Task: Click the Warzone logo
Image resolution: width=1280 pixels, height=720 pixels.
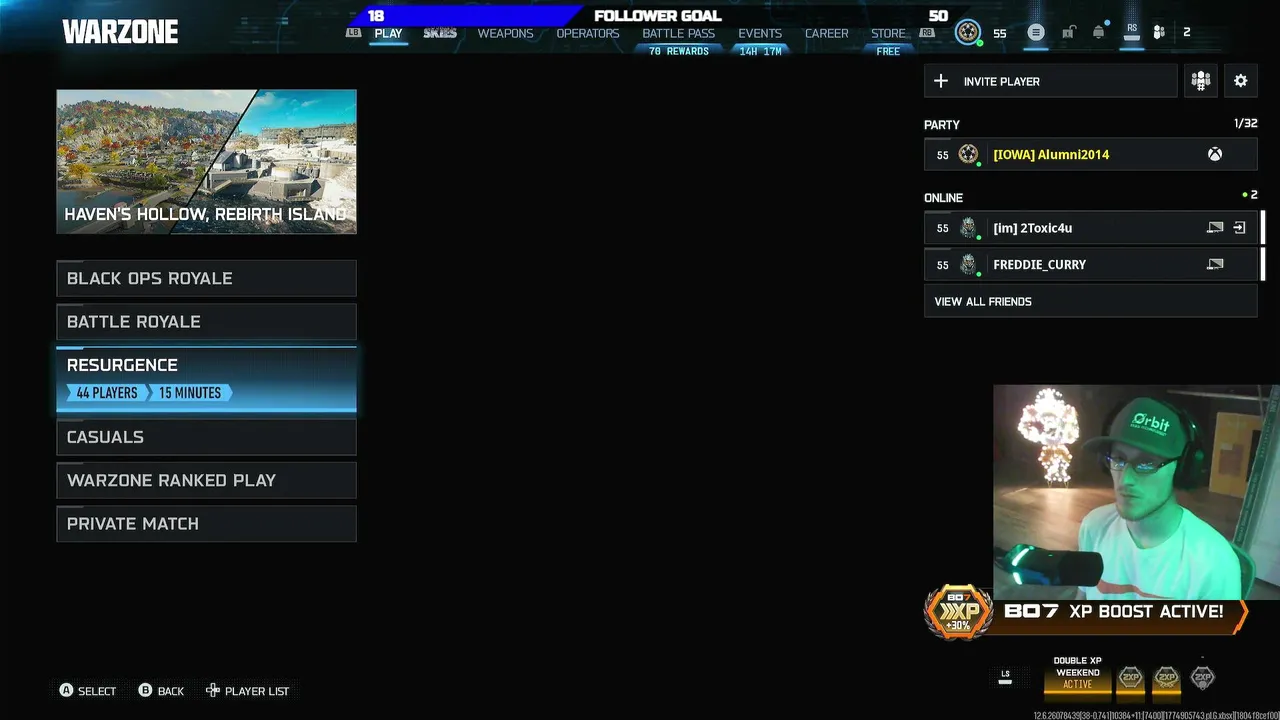Action: pyautogui.click(x=120, y=32)
